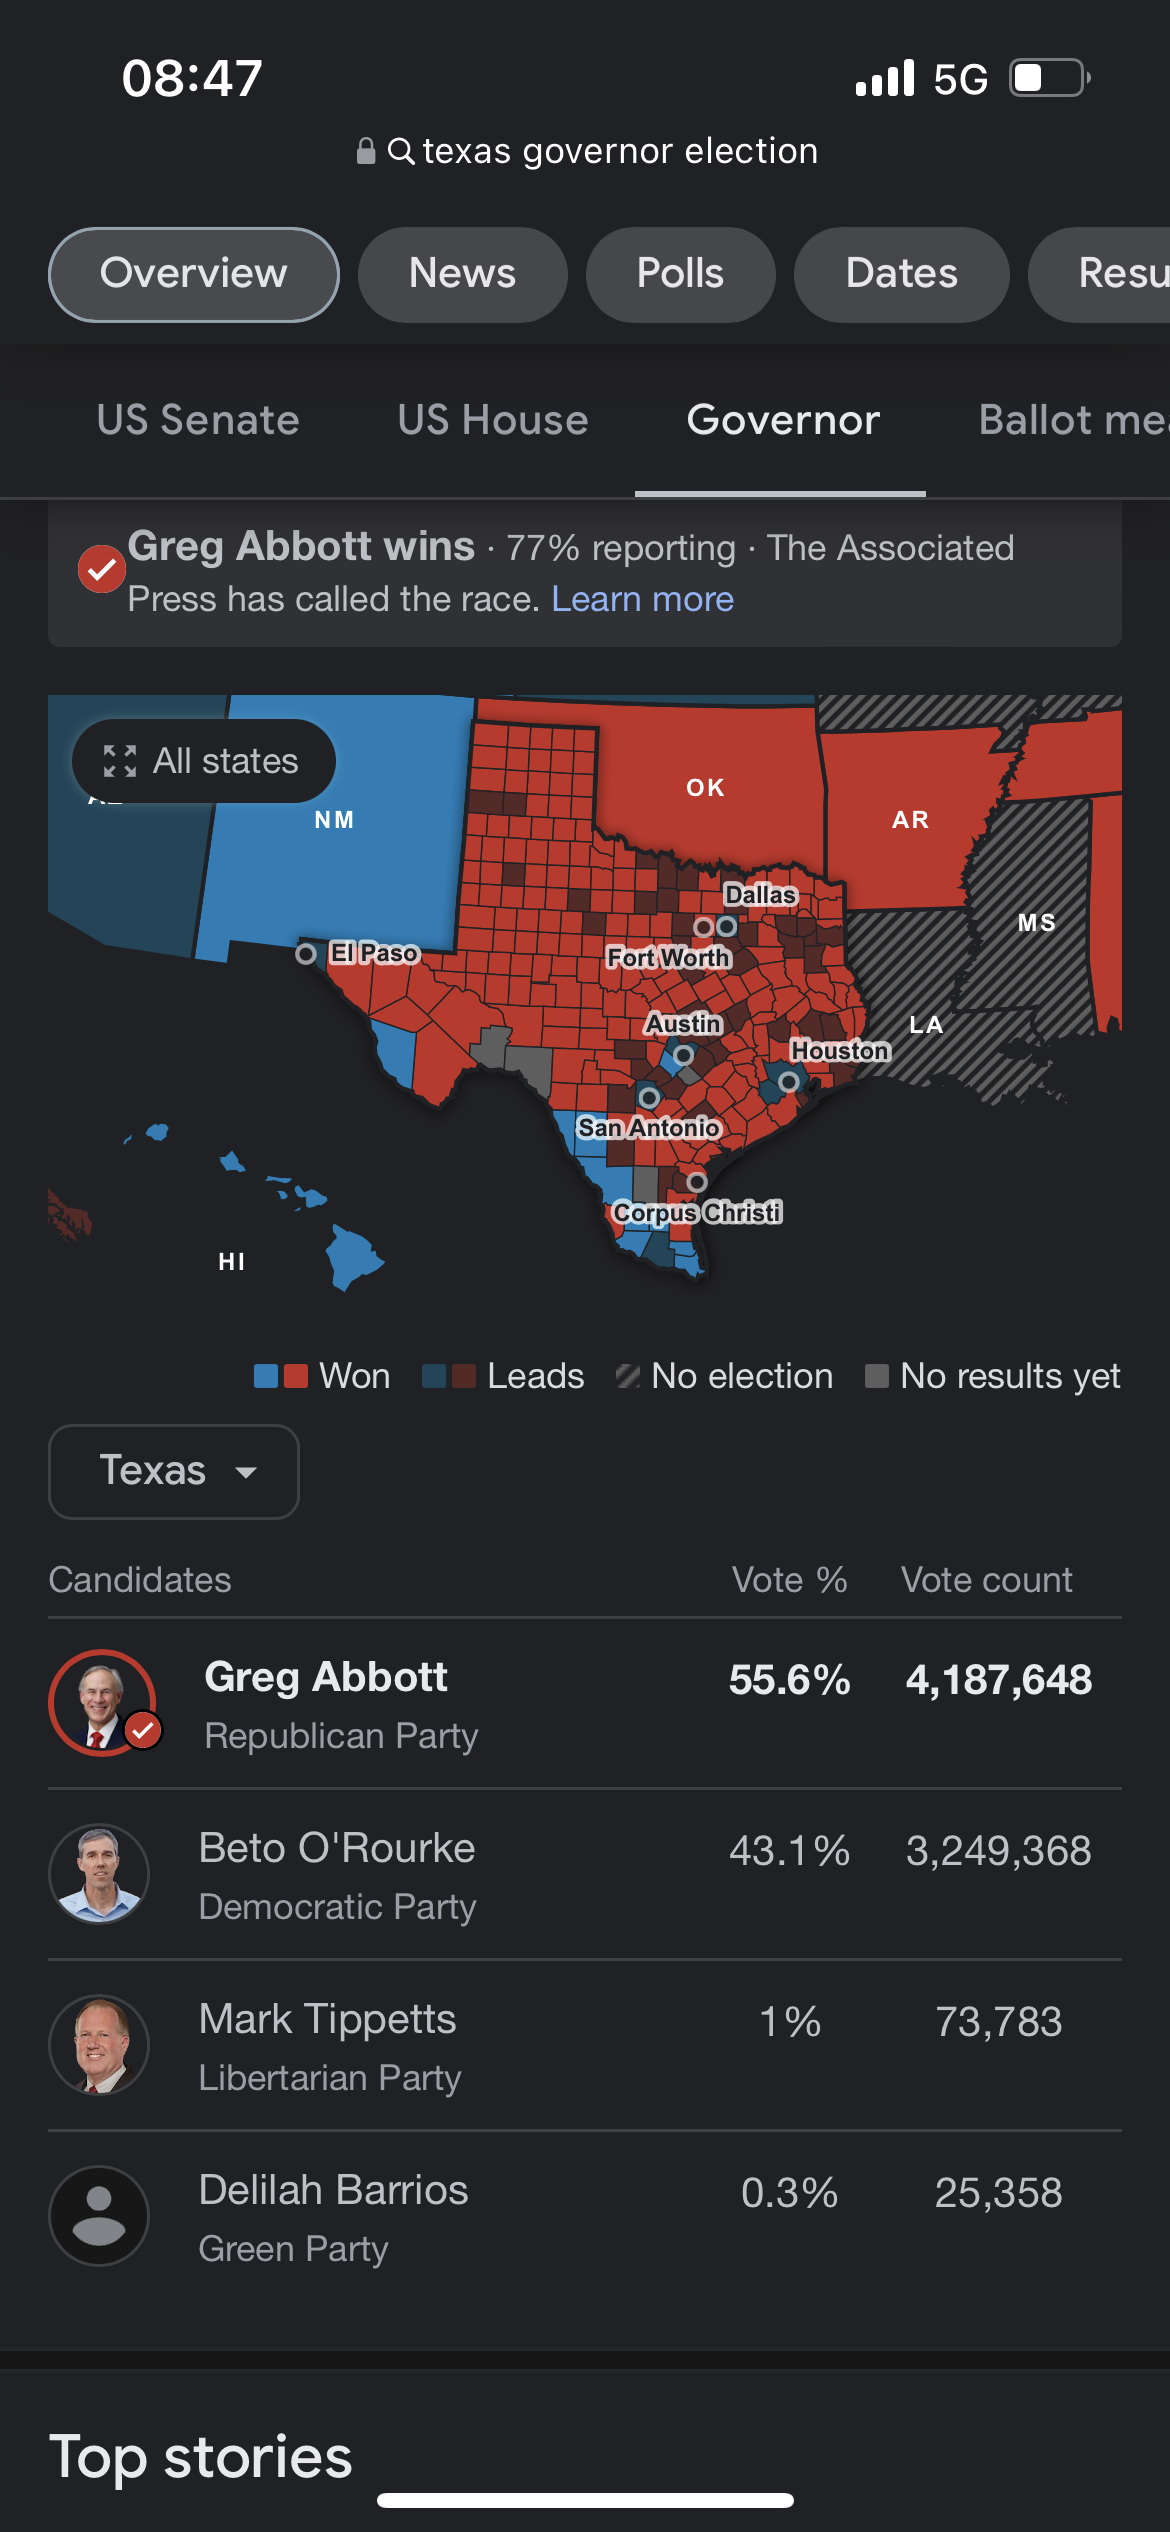Tap the search magnifier icon in address bar

click(401, 151)
